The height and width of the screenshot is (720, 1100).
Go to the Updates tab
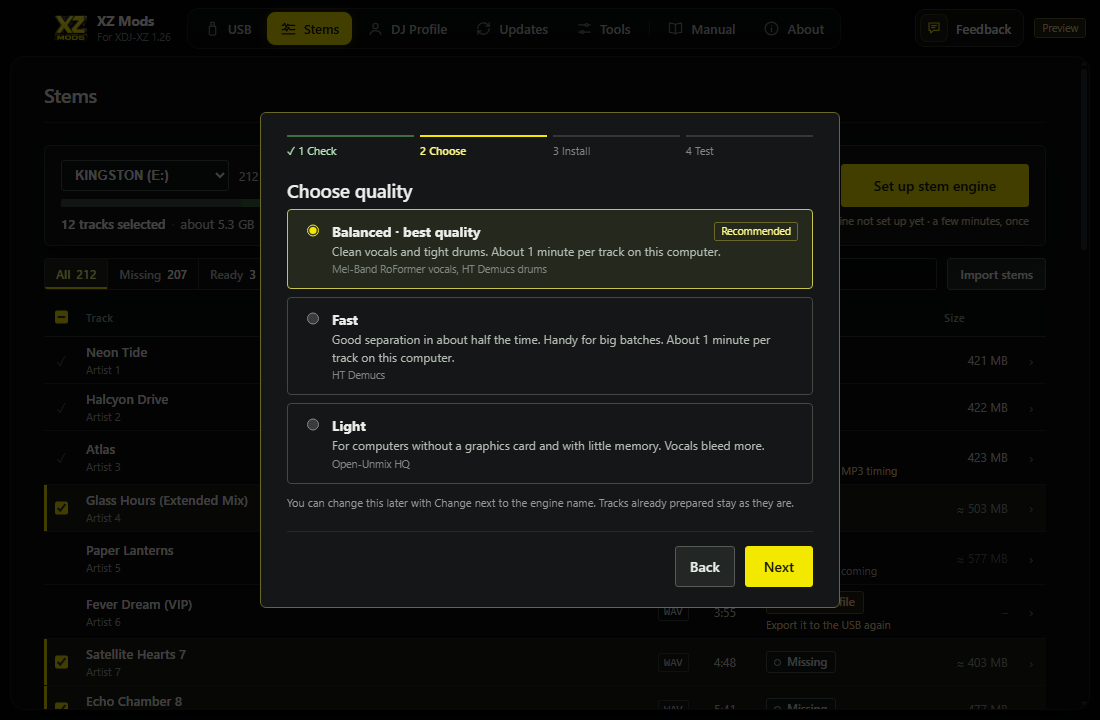tap(512, 29)
